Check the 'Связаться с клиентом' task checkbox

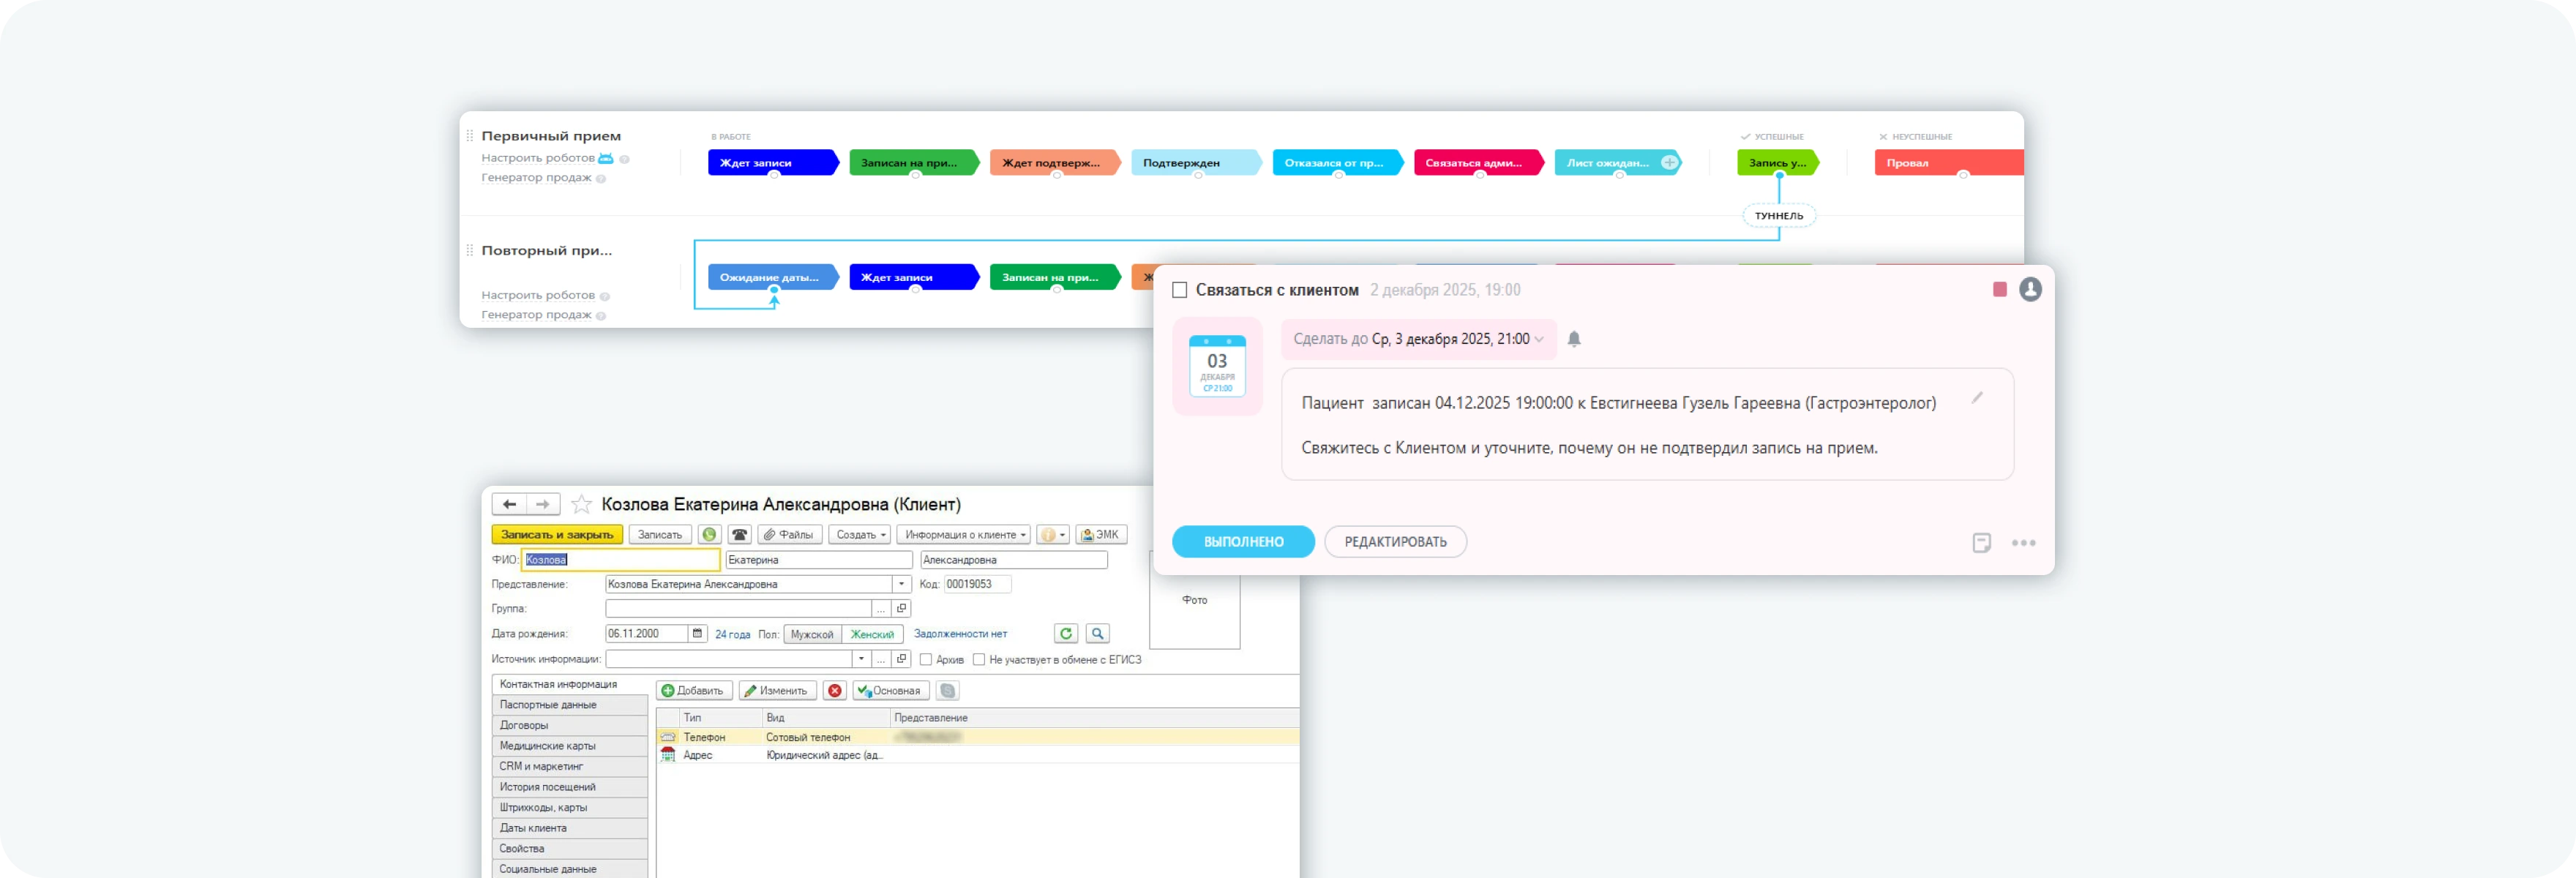(x=1180, y=290)
